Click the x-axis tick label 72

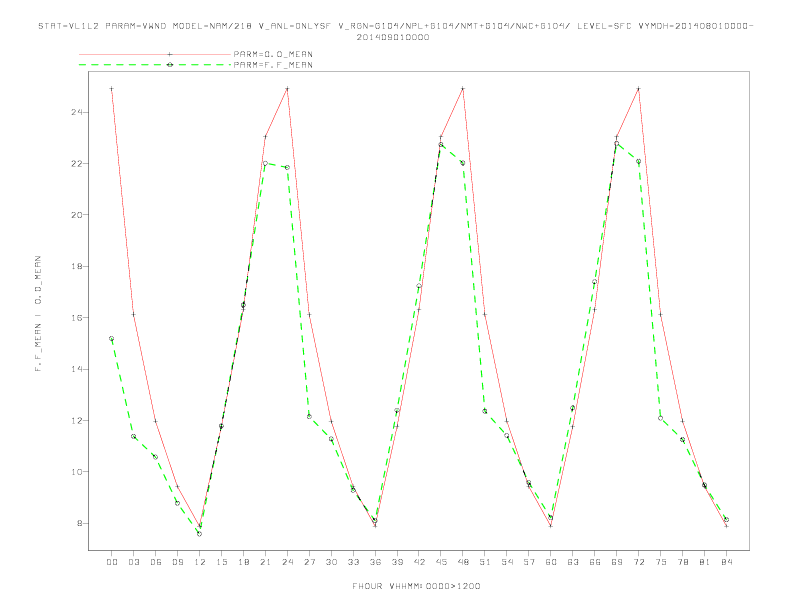coord(639,562)
